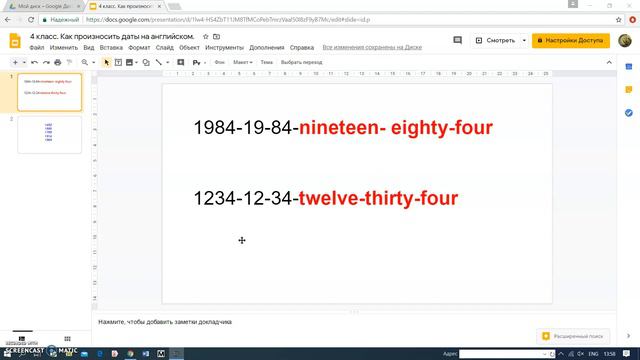Open the Изменить menu
Image resolution: width=640 pixels, height=360 pixels.
[x=64, y=48]
